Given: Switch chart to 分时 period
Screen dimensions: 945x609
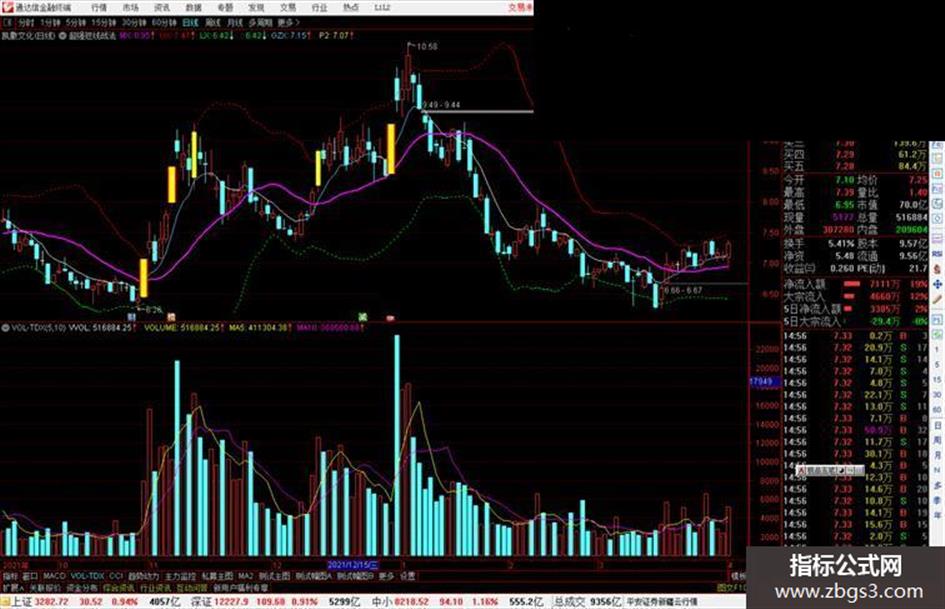Looking at the screenshot, I should pos(25,23).
